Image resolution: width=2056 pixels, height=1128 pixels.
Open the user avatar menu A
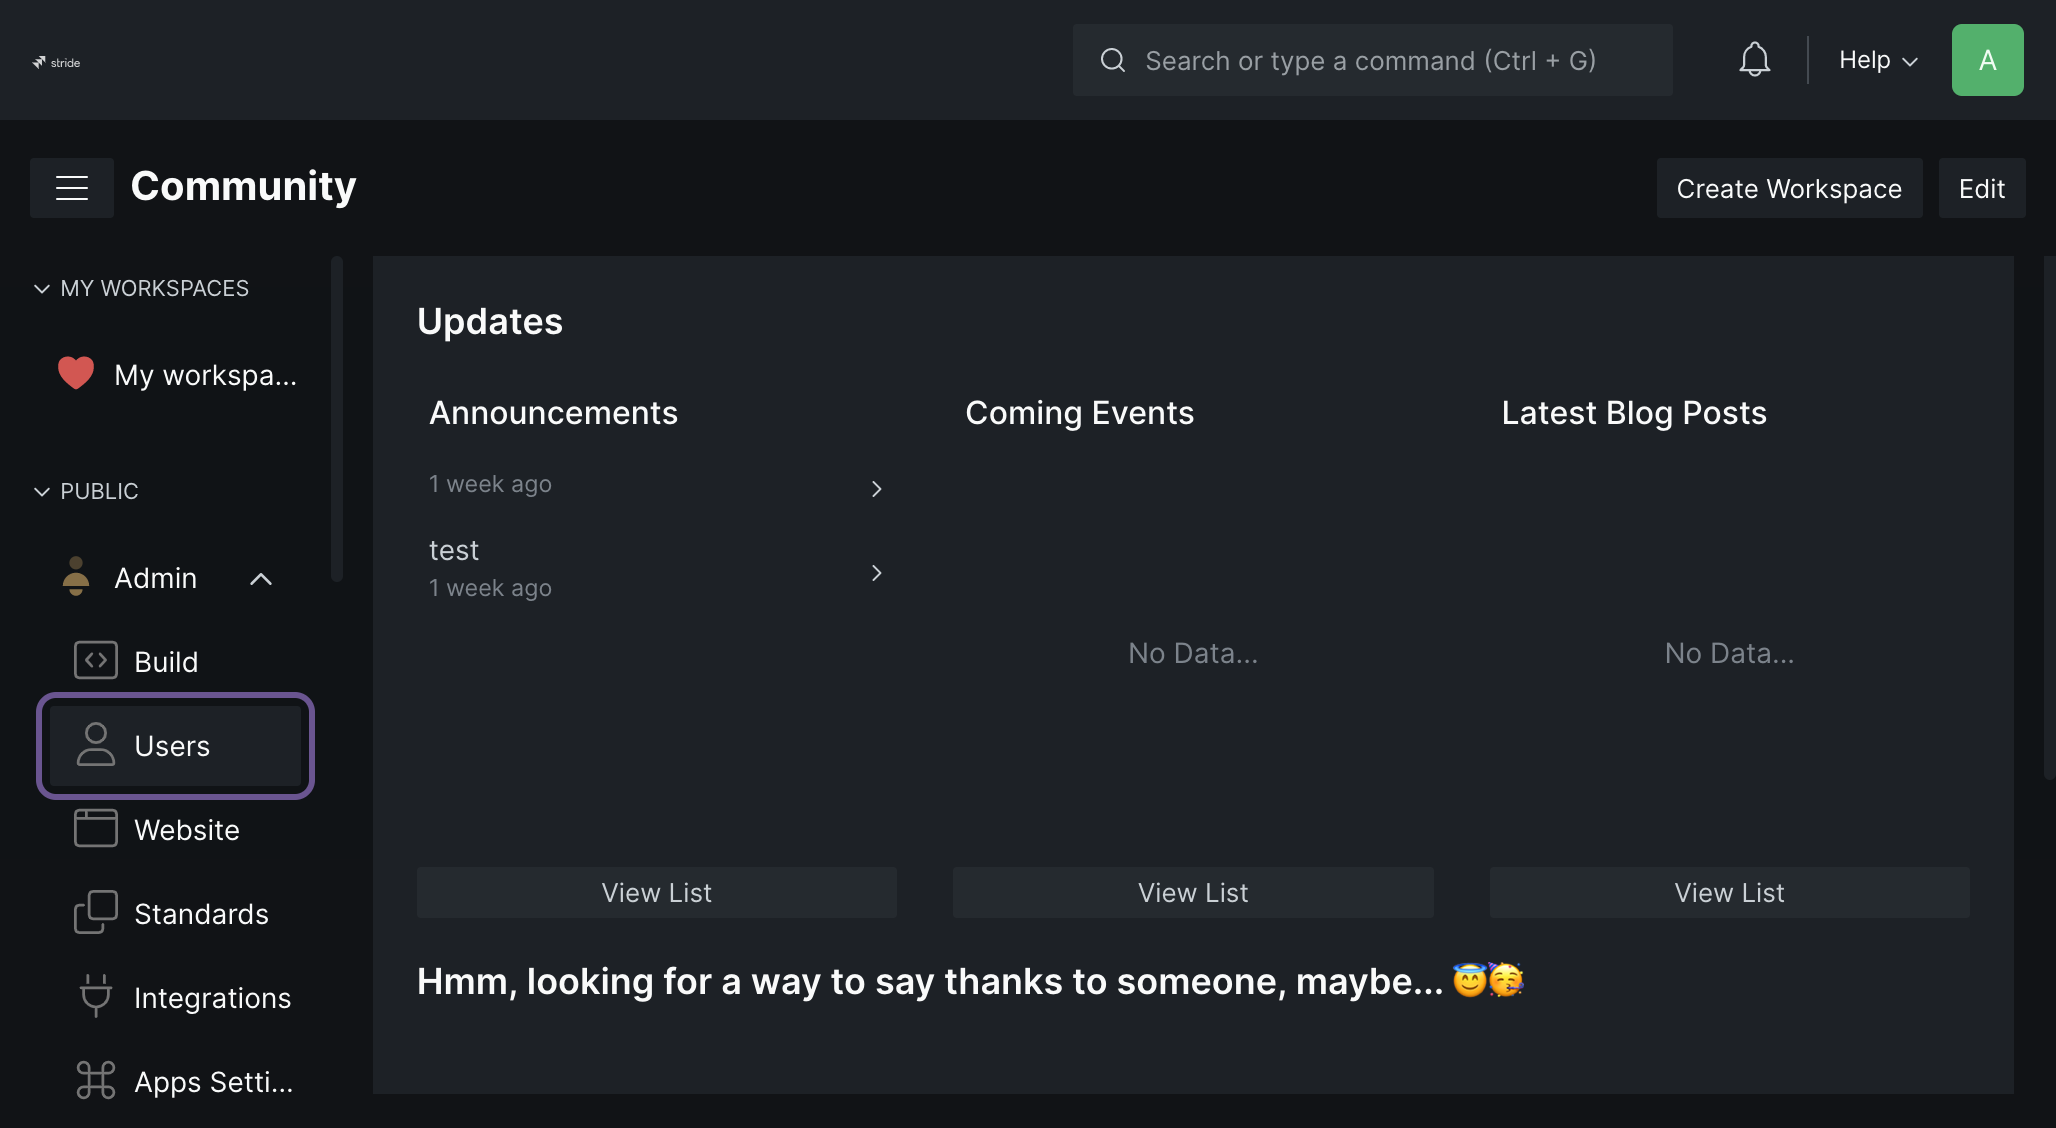1987,60
